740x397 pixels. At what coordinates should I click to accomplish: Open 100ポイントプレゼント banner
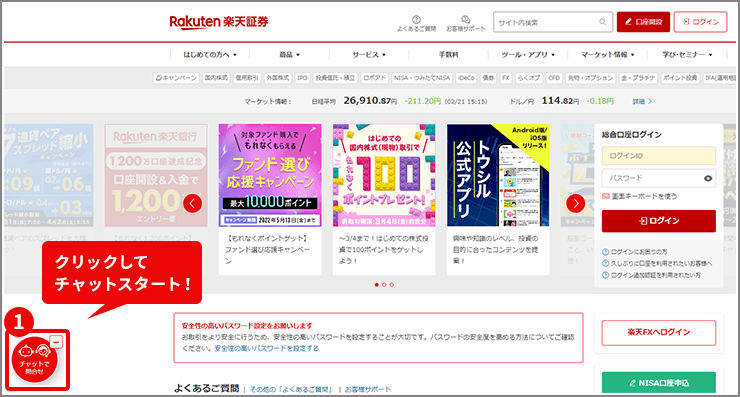pos(384,199)
